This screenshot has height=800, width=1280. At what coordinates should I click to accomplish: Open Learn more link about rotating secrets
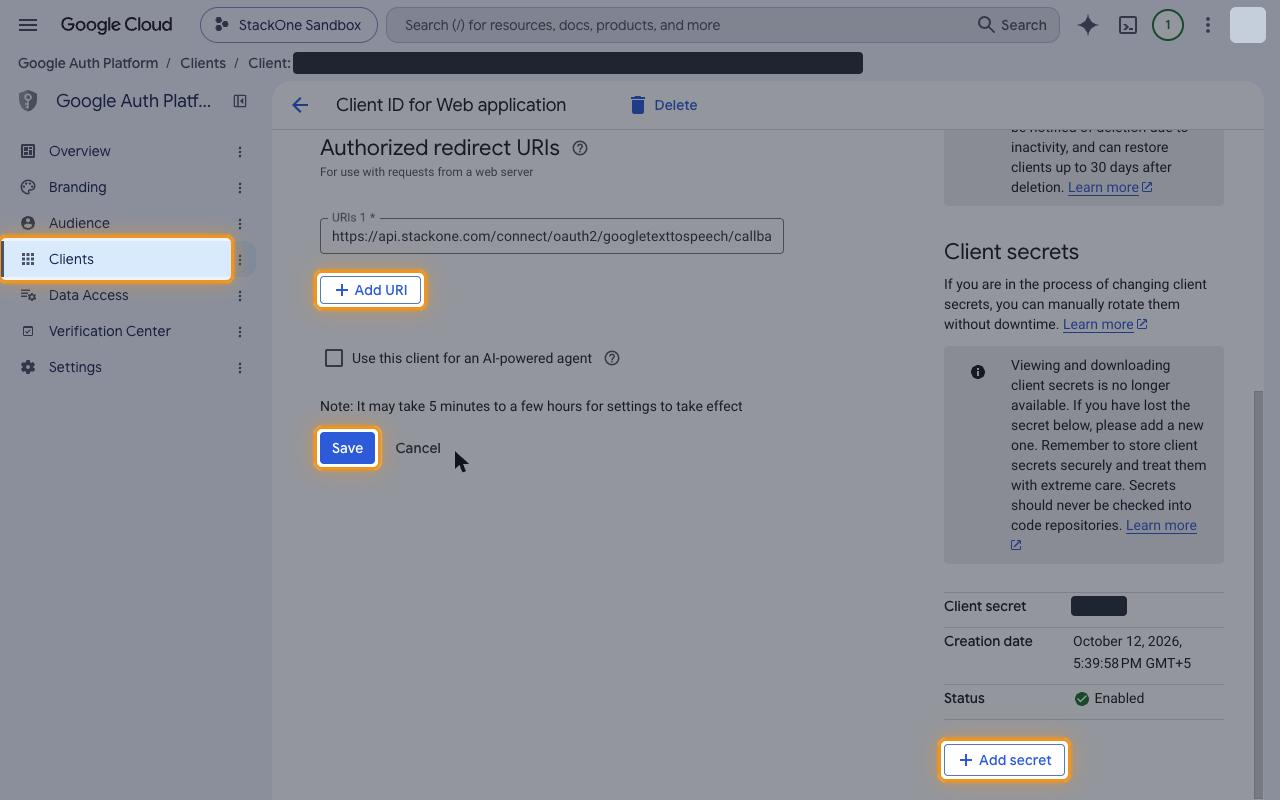point(1105,324)
